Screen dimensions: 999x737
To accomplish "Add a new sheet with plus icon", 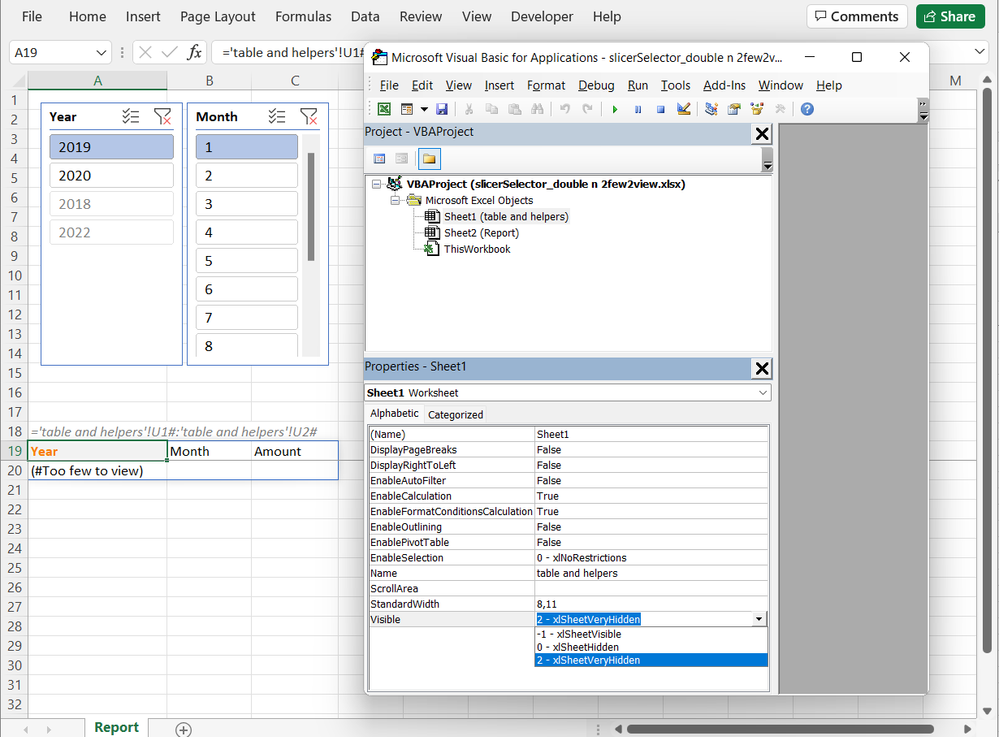I will [x=183, y=729].
